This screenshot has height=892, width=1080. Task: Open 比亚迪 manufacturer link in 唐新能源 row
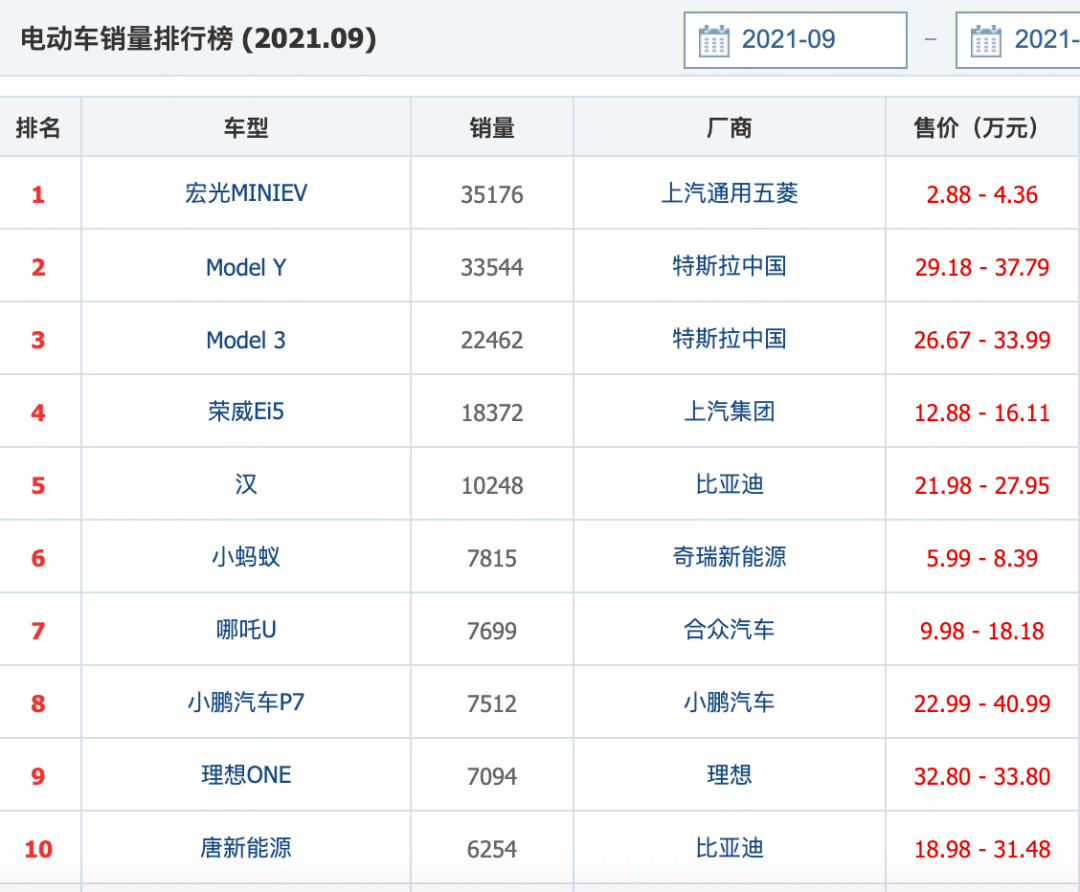729,848
